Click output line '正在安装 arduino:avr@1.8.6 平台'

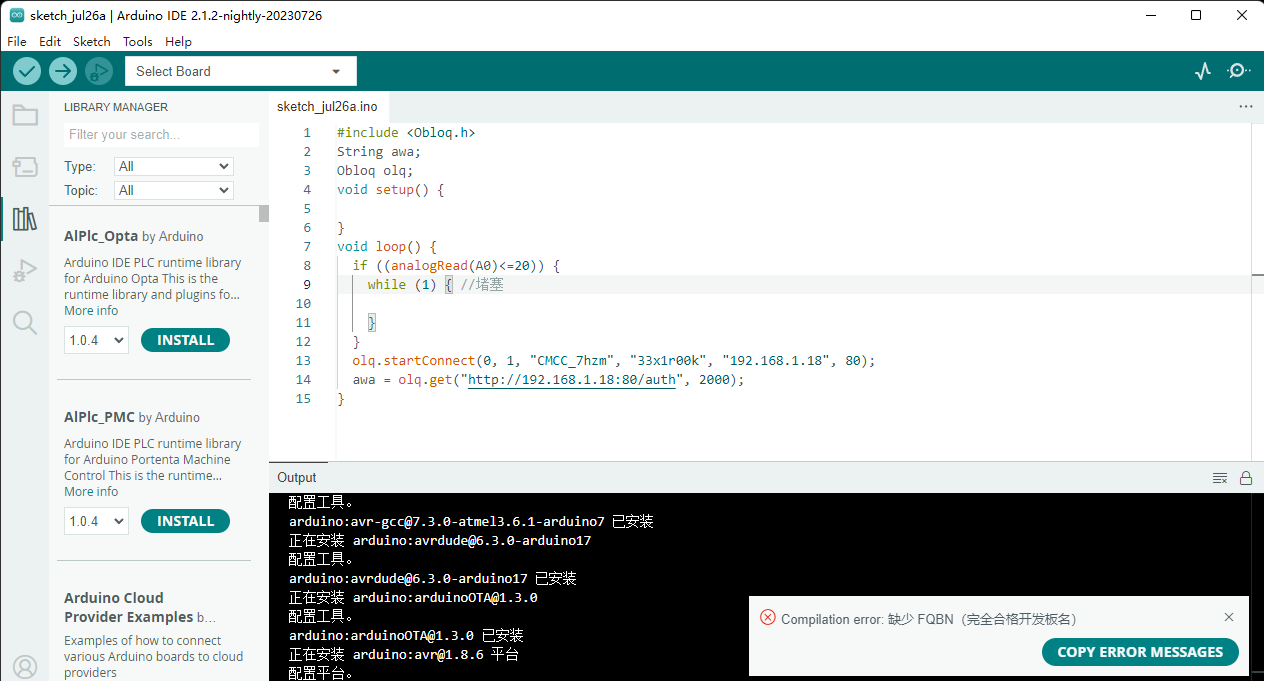coord(404,654)
